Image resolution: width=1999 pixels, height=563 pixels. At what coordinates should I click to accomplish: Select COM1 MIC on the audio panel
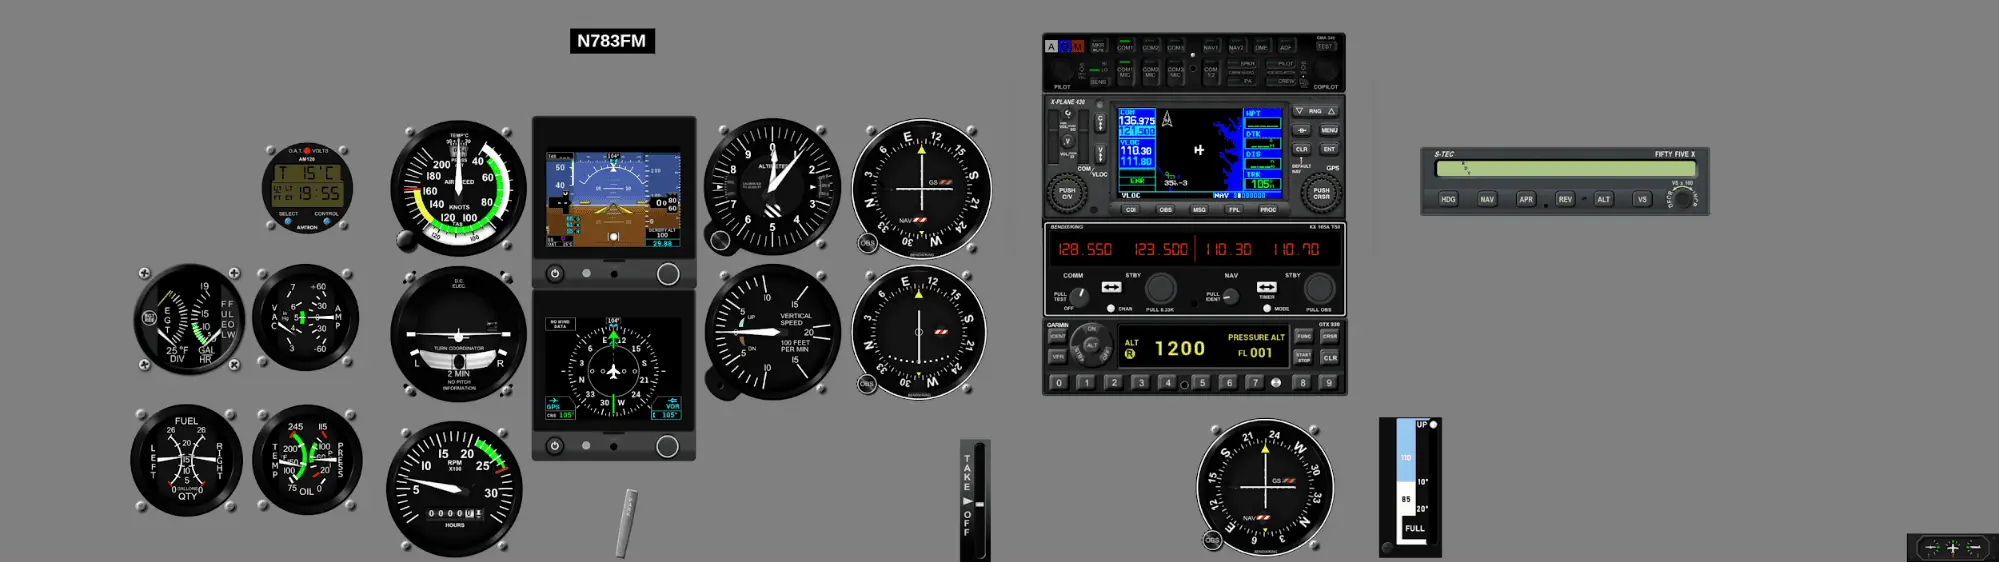click(x=1125, y=71)
